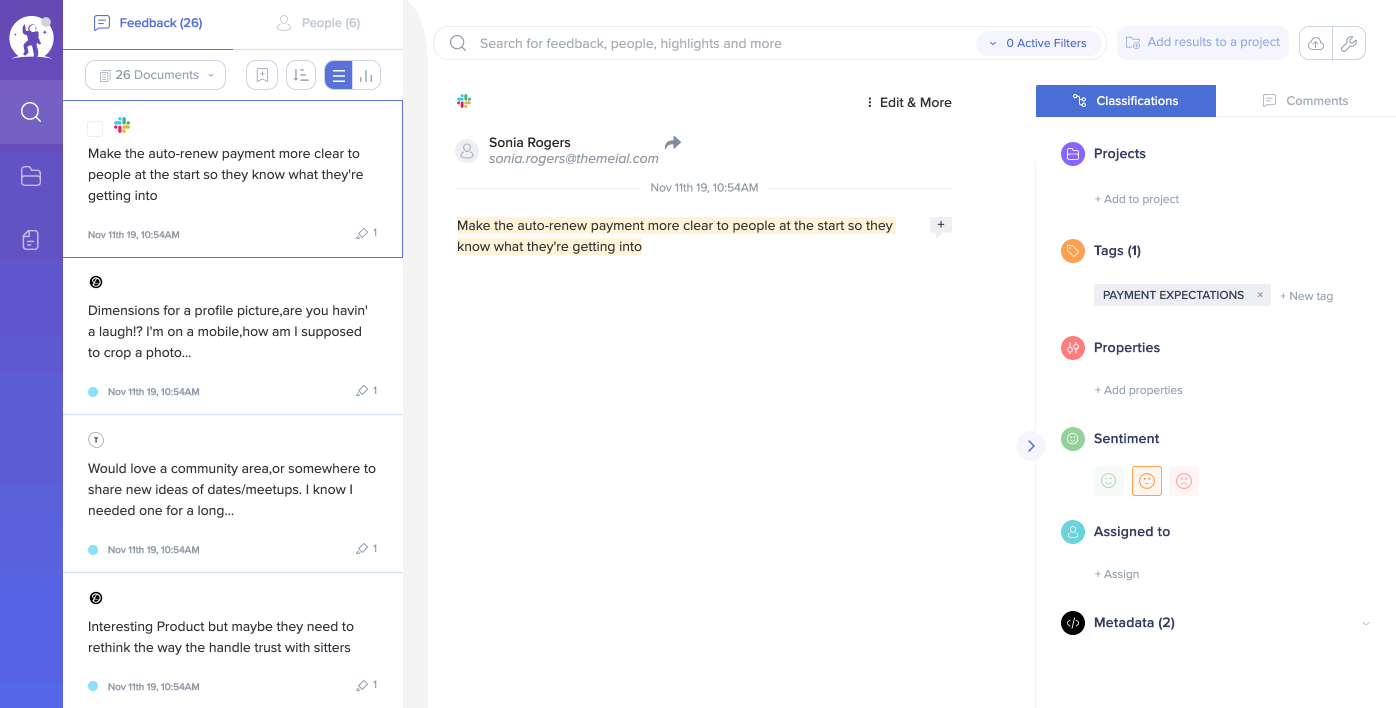Click + New tag link
Image resolution: width=1396 pixels, height=708 pixels.
tap(1307, 296)
